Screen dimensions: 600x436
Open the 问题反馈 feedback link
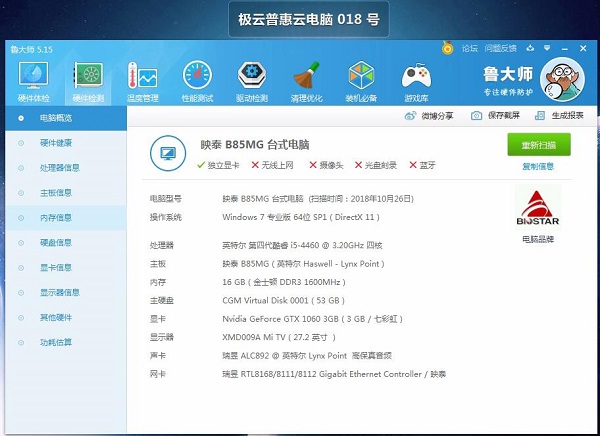(501, 48)
